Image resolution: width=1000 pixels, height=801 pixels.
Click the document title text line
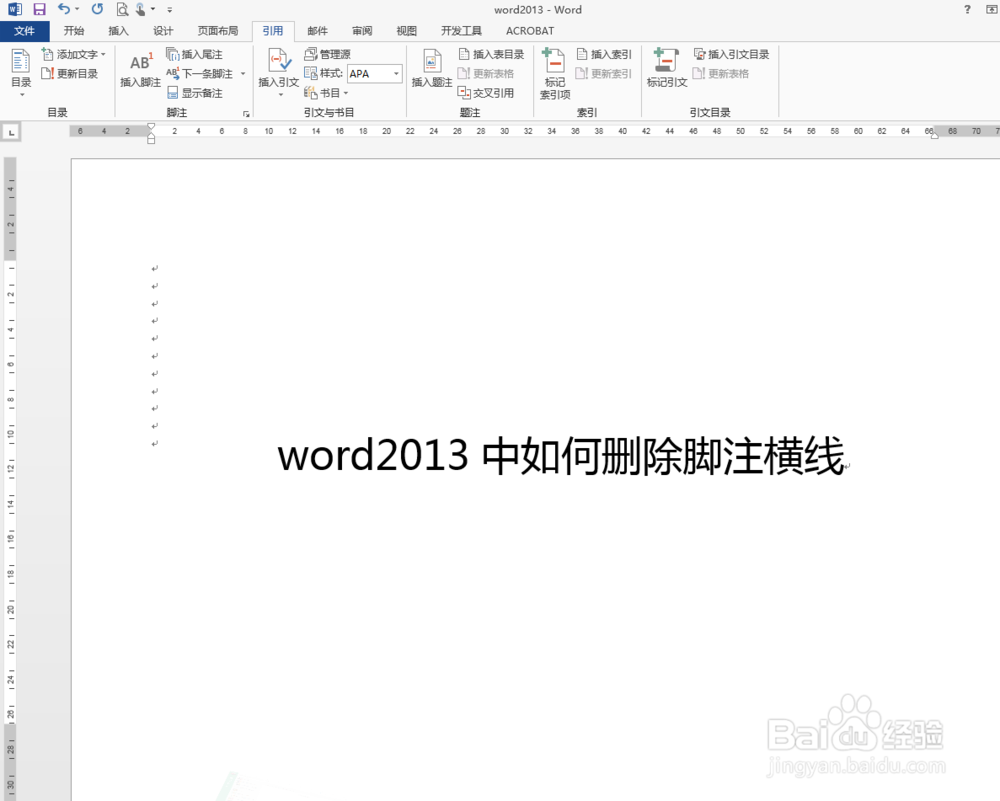click(561, 456)
